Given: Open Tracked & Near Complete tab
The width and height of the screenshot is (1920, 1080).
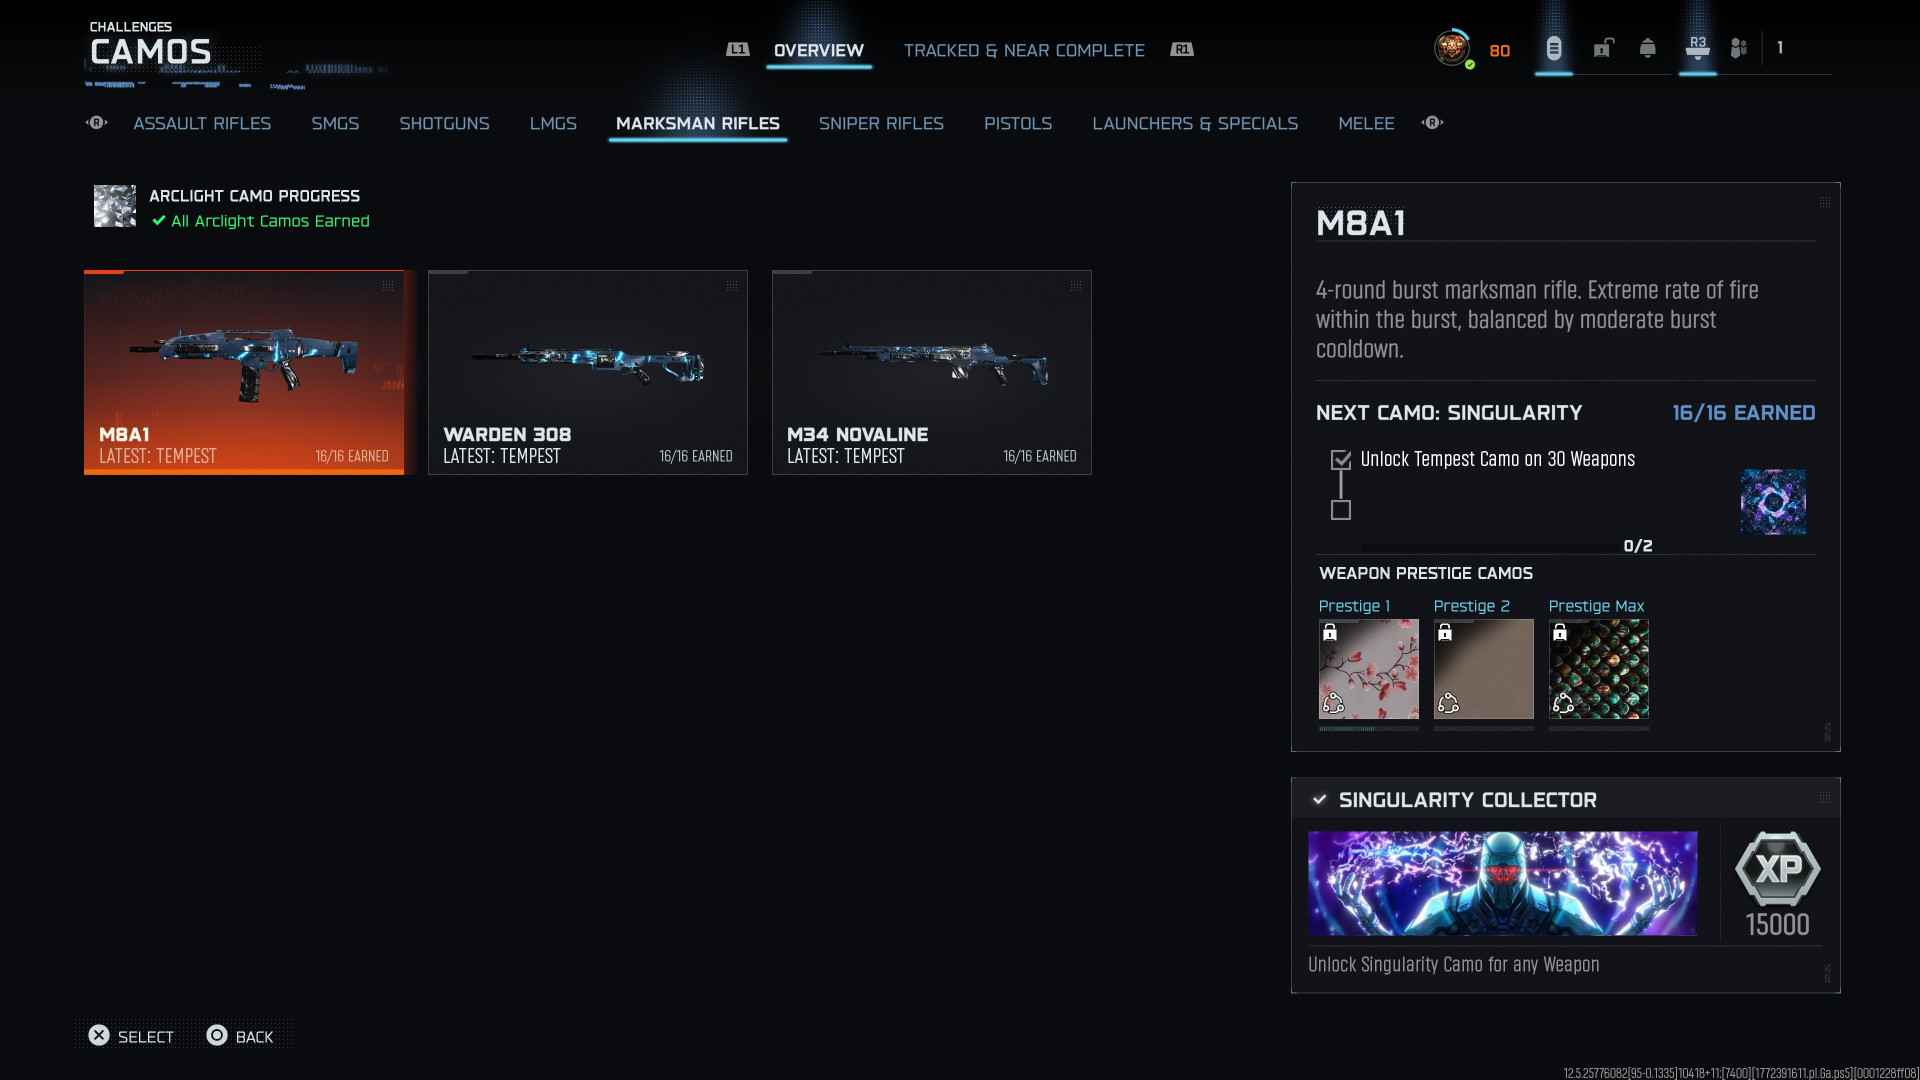Looking at the screenshot, I should click(1023, 50).
